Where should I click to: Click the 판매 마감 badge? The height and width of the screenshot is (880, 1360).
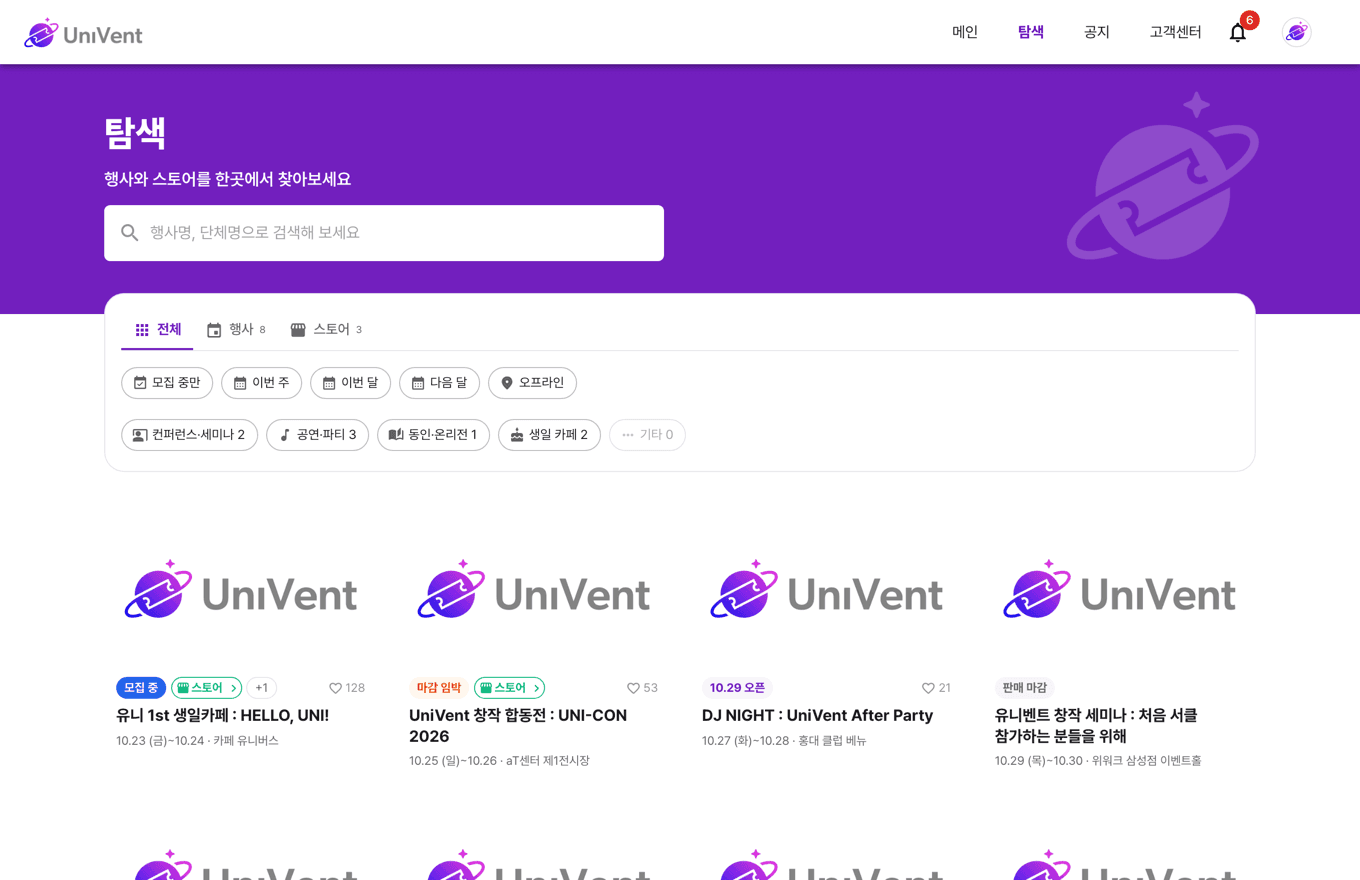click(x=1025, y=688)
